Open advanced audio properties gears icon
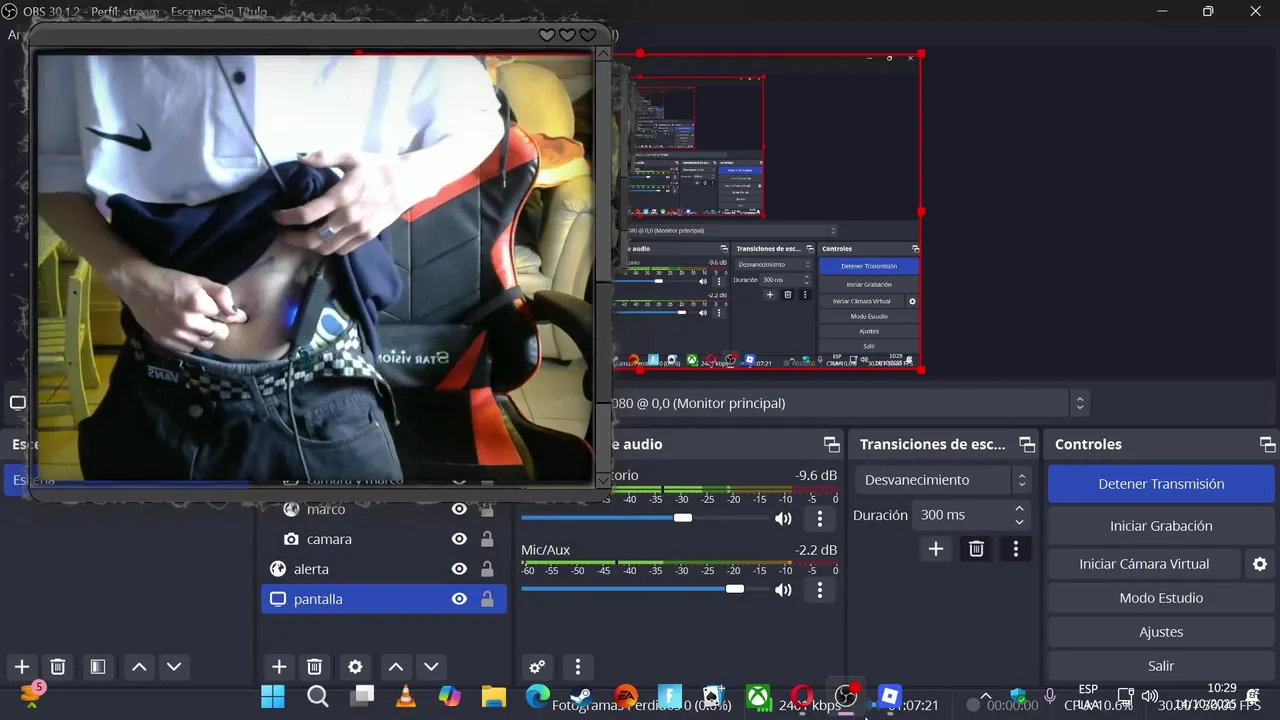 pyautogui.click(x=537, y=667)
